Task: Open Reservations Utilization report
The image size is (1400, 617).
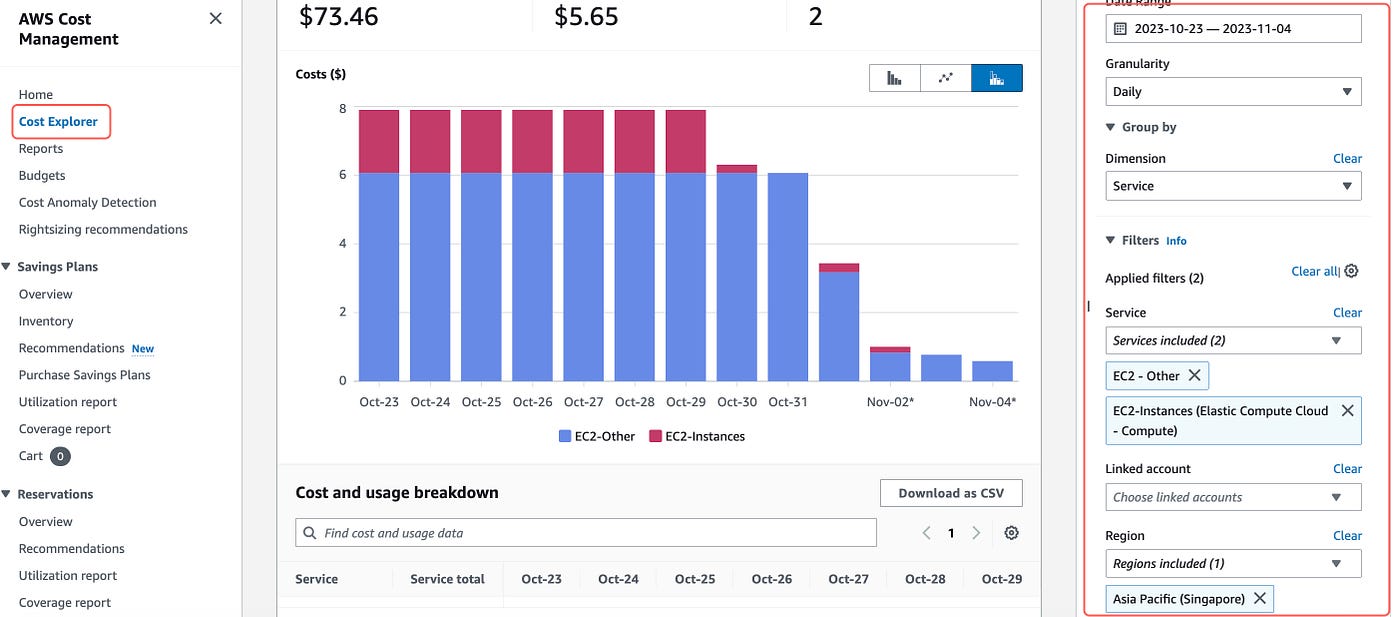Action: click(68, 575)
